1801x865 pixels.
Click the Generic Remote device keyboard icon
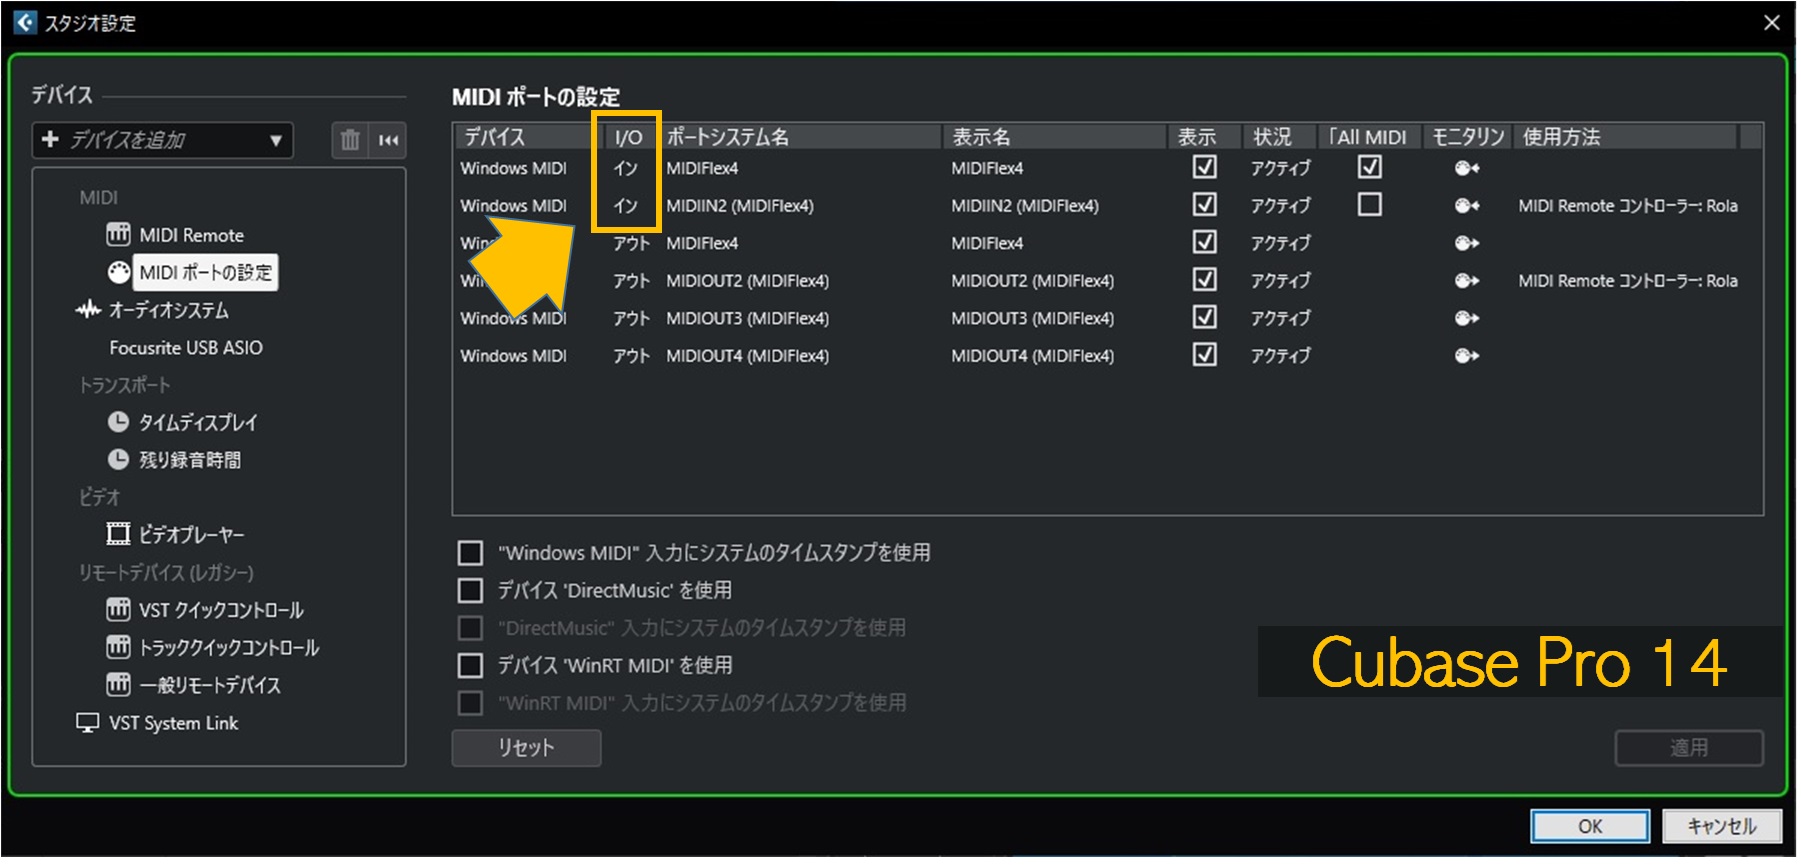118,685
